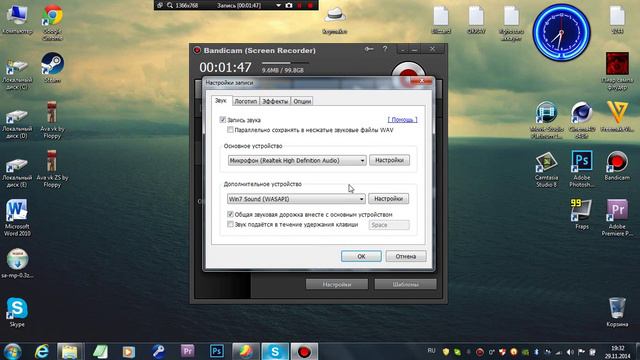Click the 'Отмена' cancel button

tap(406, 256)
